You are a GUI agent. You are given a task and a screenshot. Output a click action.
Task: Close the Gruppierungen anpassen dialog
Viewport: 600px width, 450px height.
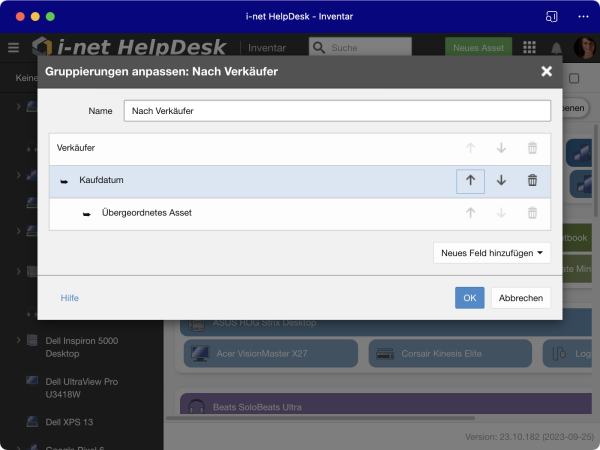(x=546, y=71)
